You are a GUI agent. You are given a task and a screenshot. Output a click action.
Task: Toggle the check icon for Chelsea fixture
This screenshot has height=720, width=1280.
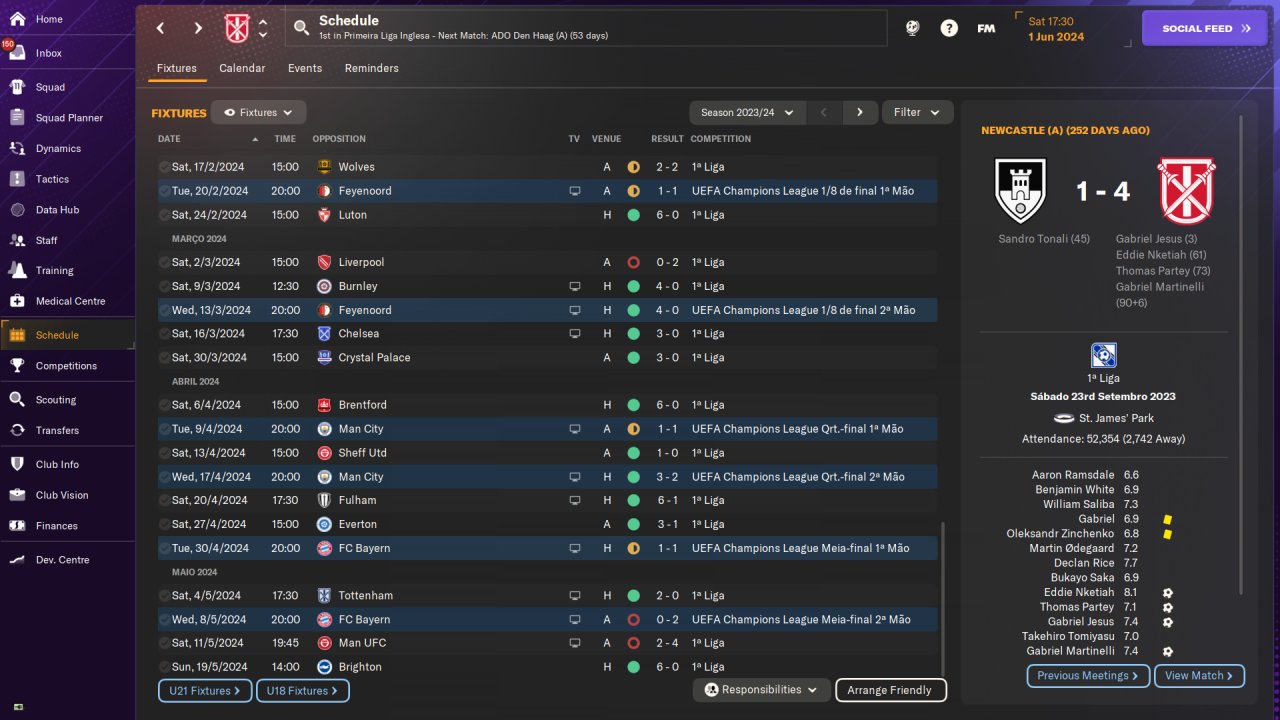pyautogui.click(x=165, y=334)
